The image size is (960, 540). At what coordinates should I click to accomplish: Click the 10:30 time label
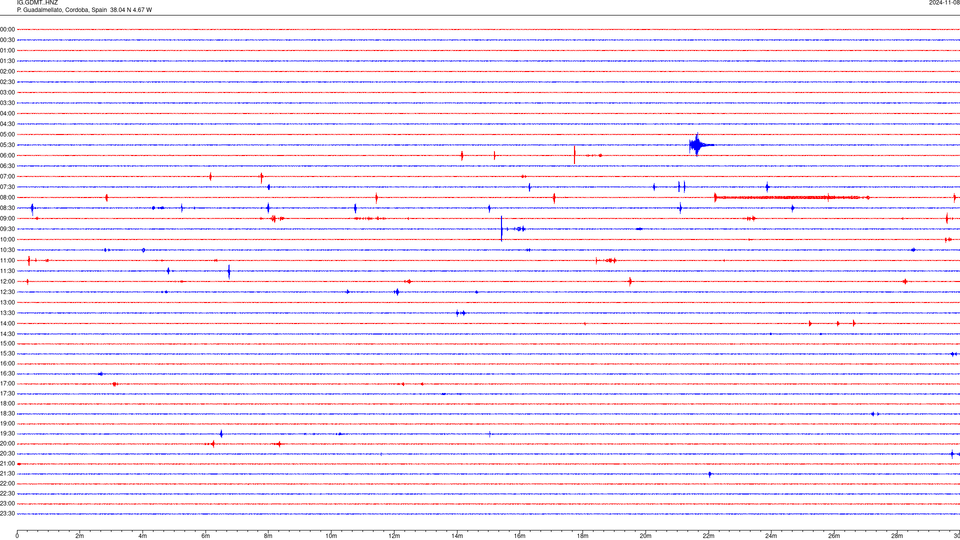pyautogui.click(x=7, y=250)
